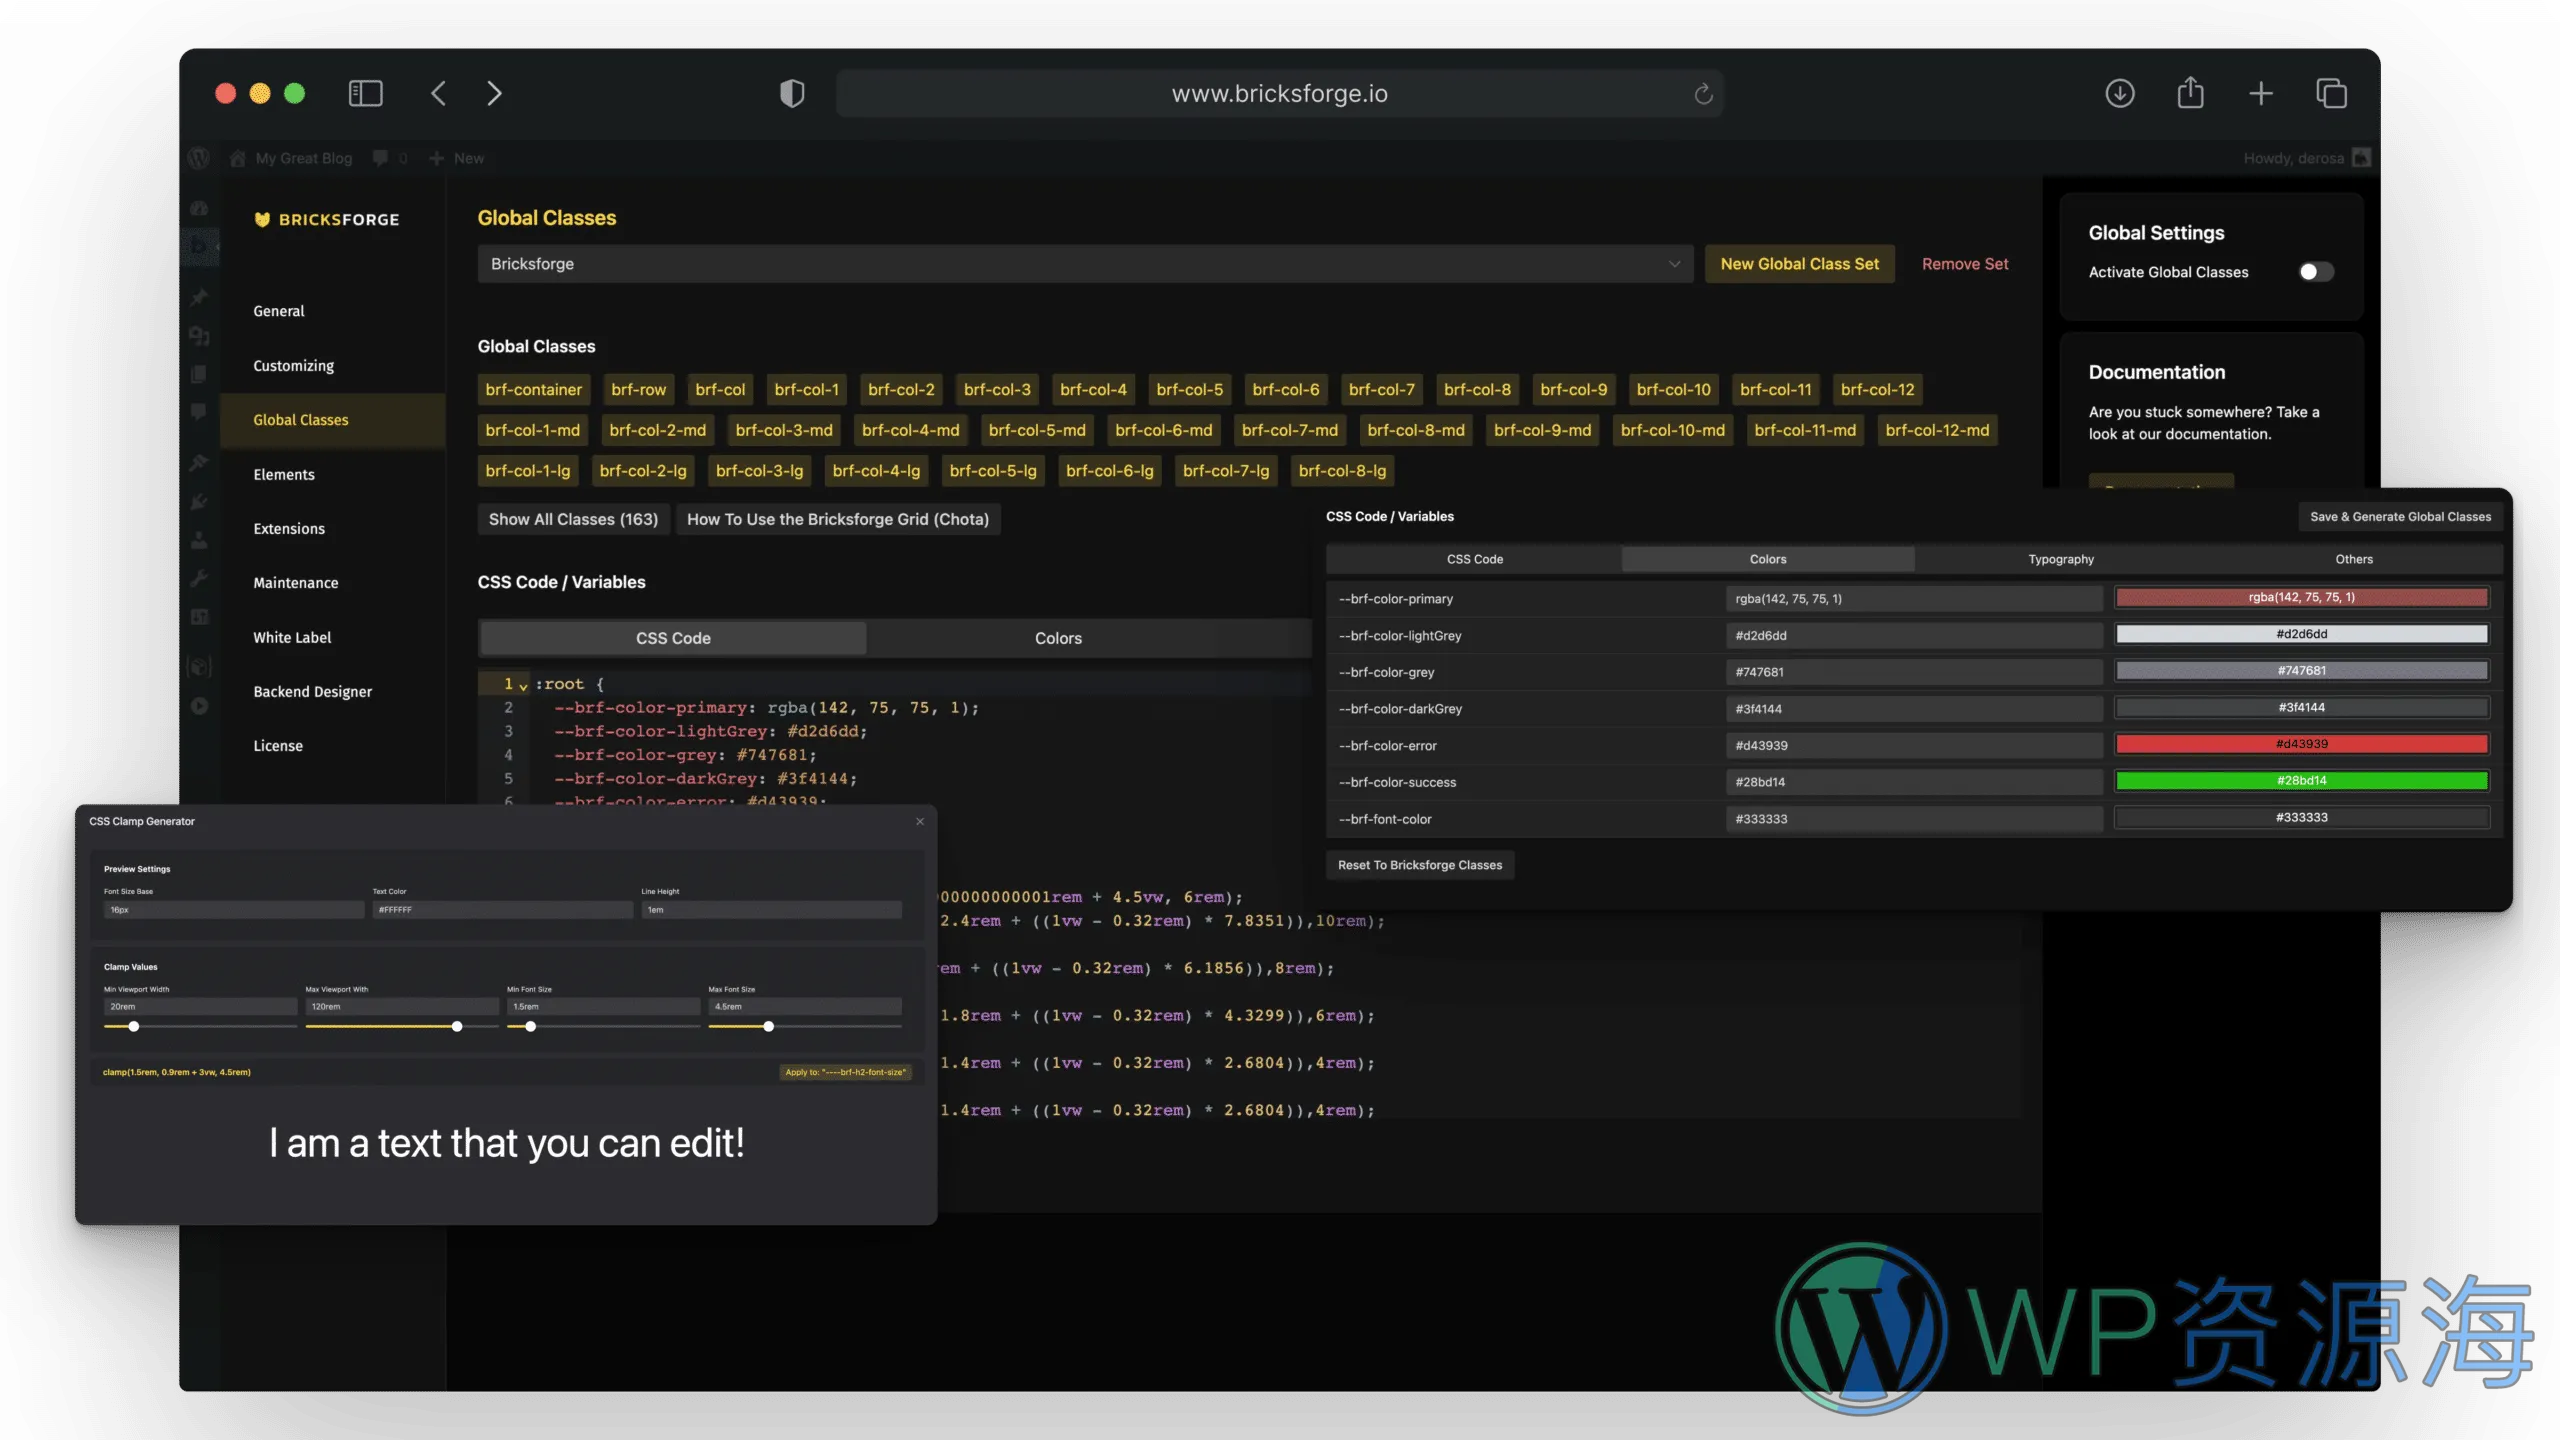Open the Maintenance menu item
The height and width of the screenshot is (1440, 2560).
(x=296, y=583)
